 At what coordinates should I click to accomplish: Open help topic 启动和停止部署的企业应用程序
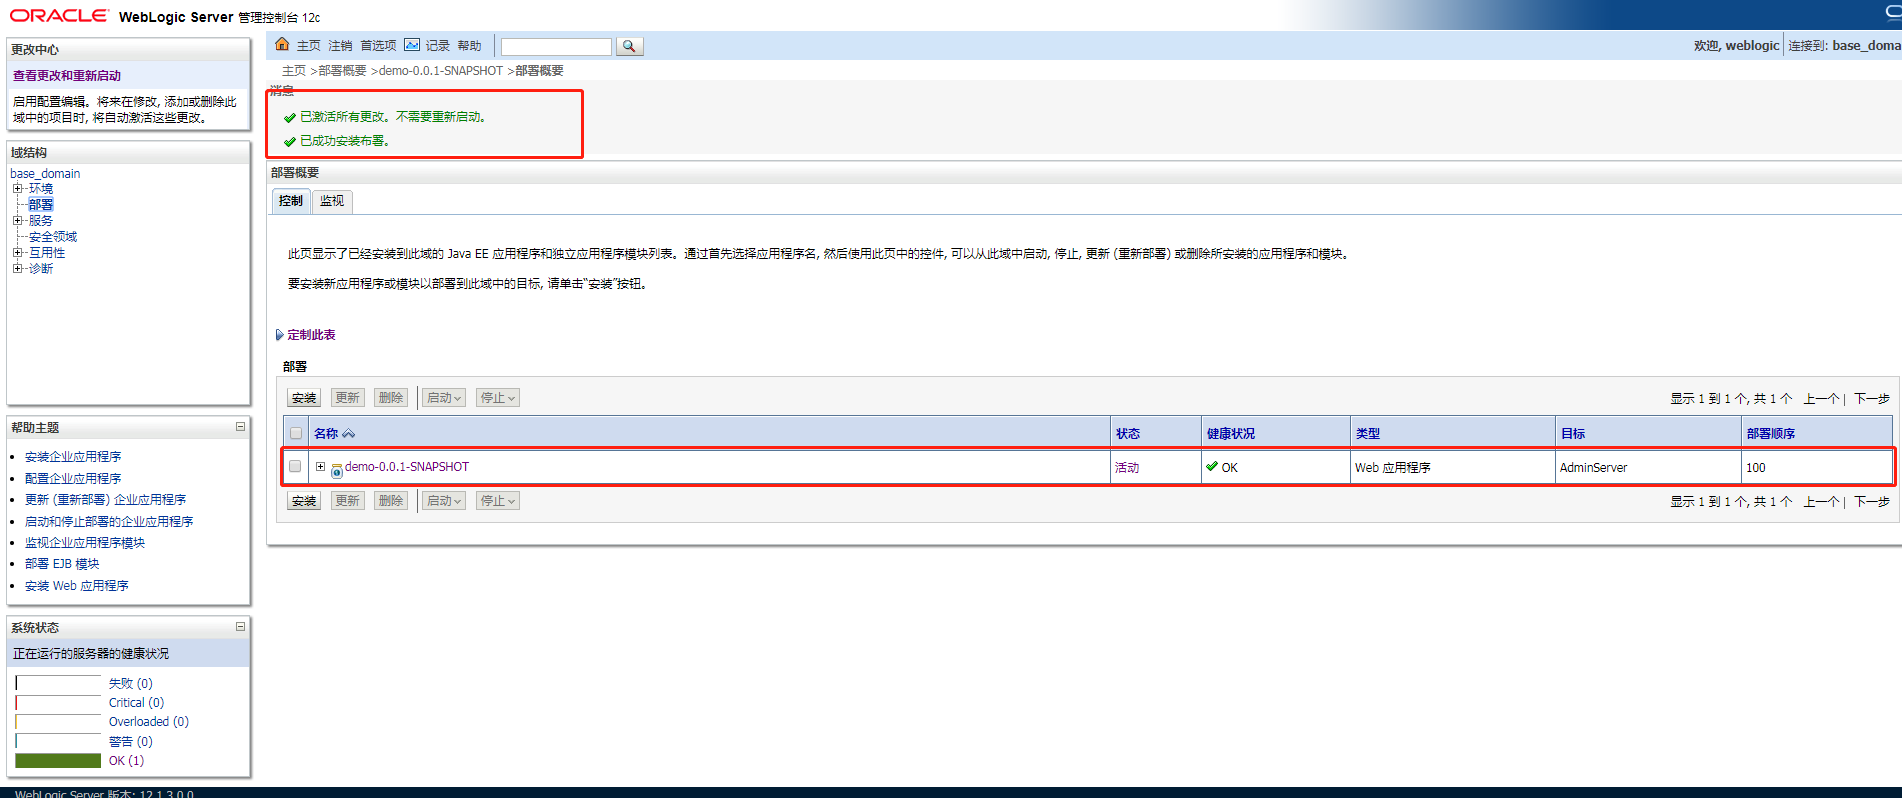coord(109,522)
